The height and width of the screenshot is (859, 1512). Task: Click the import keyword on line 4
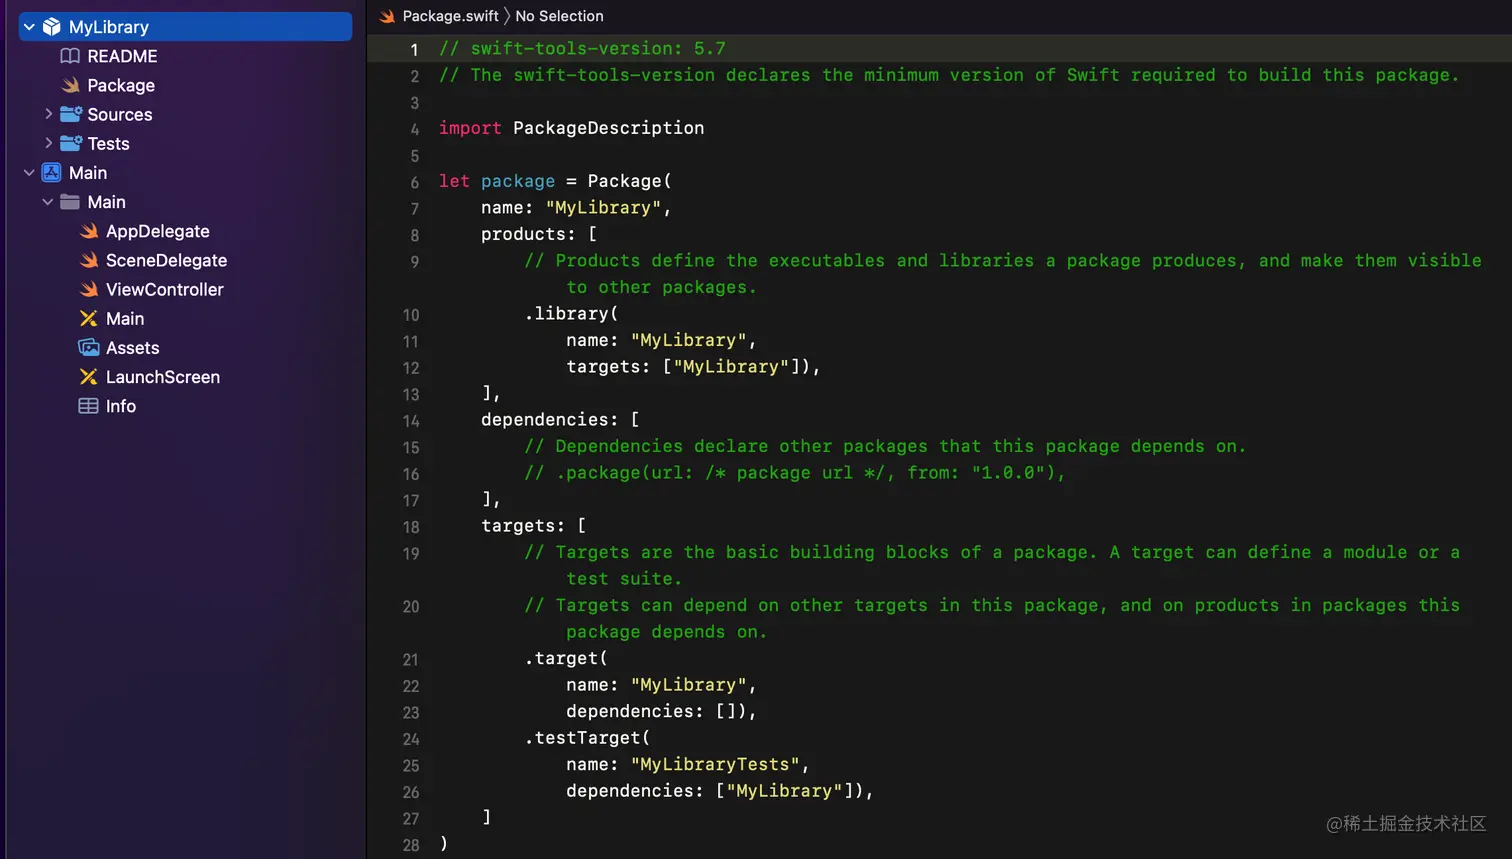(x=470, y=128)
